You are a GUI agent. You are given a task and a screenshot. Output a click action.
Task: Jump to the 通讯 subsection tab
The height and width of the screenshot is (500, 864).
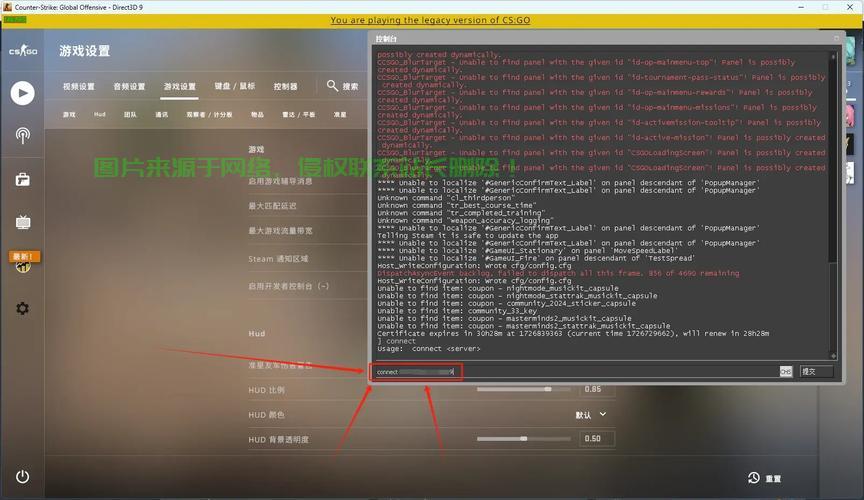161,115
